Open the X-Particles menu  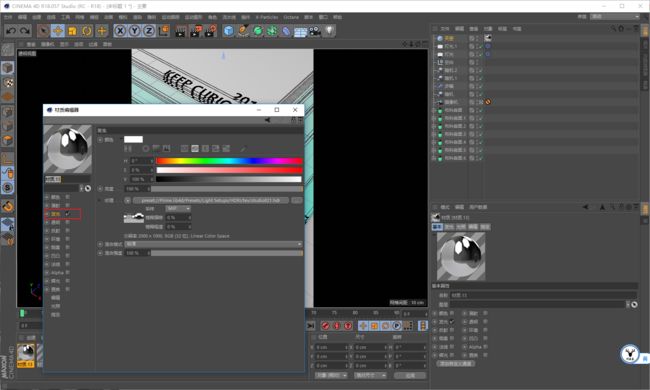click(267, 17)
